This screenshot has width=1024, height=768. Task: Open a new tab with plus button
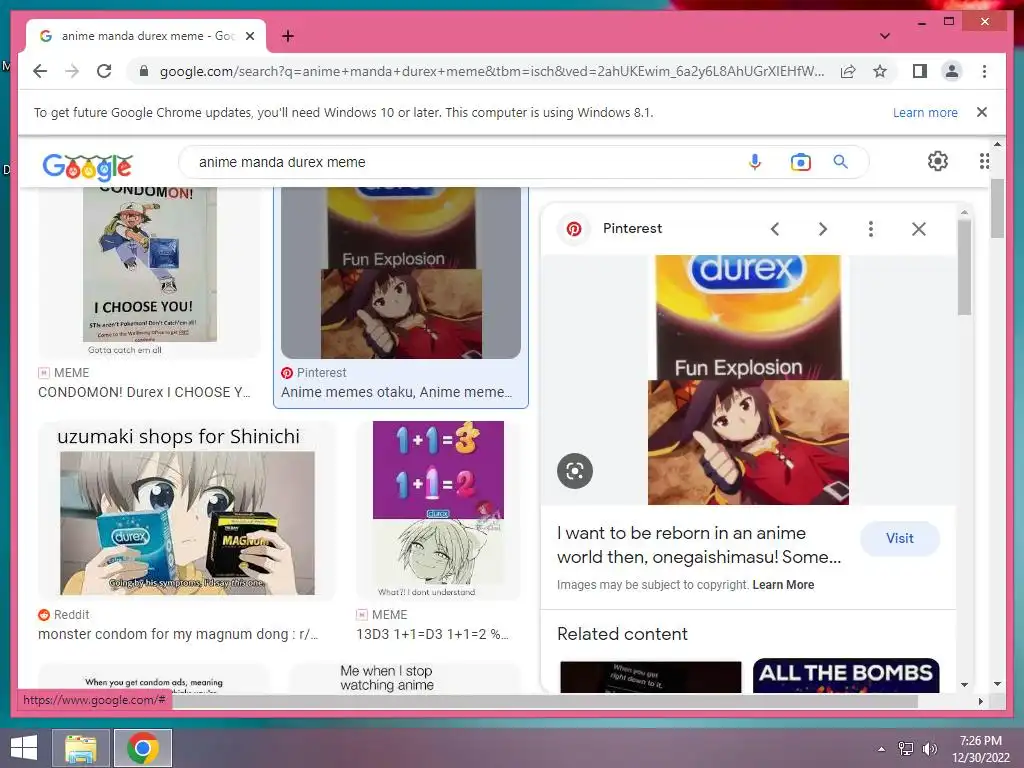click(x=287, y=36)
